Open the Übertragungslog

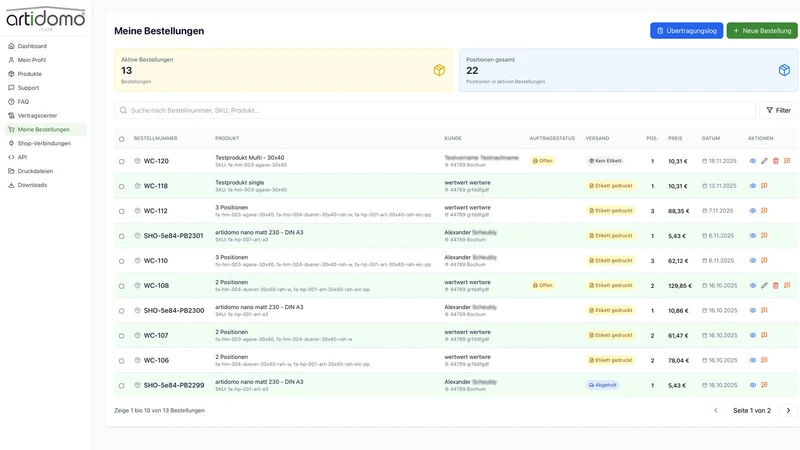click(686, 31)
